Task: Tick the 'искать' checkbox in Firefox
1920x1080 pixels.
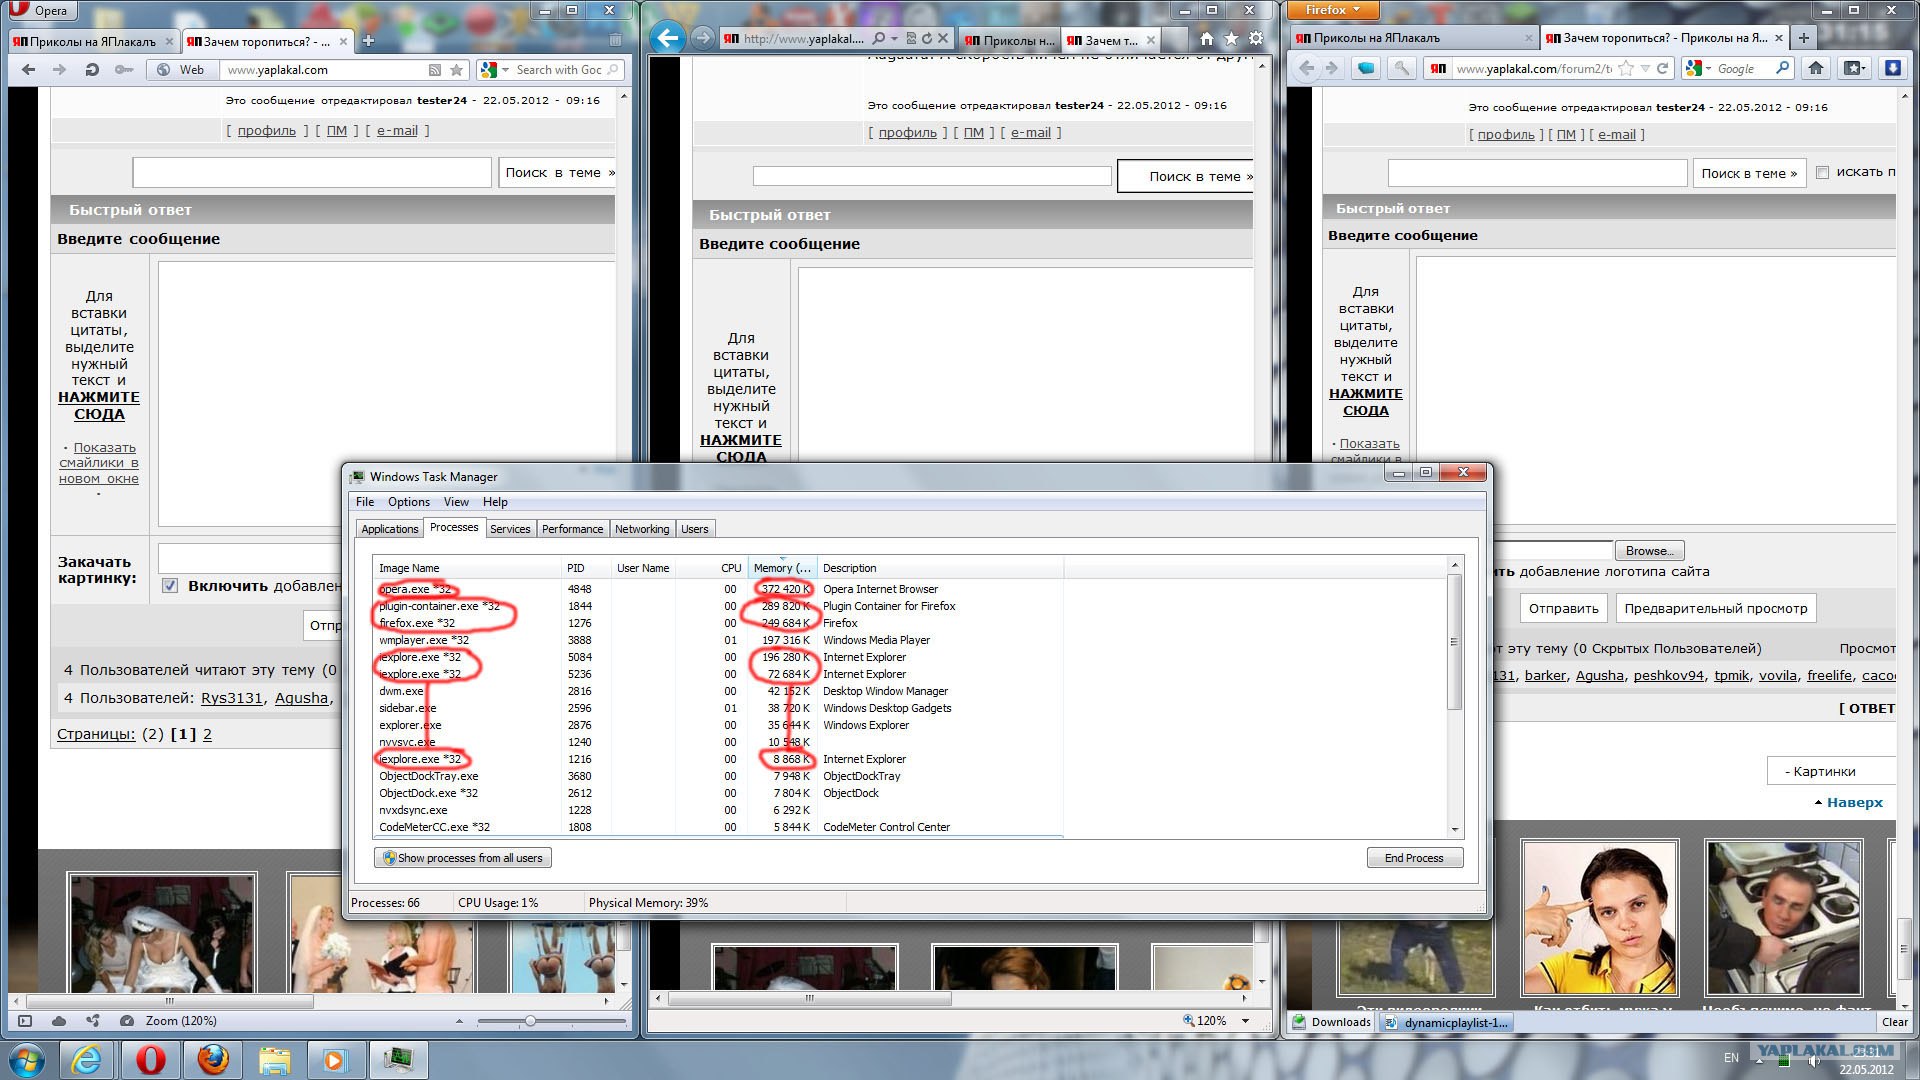Action: (1822, 172)
